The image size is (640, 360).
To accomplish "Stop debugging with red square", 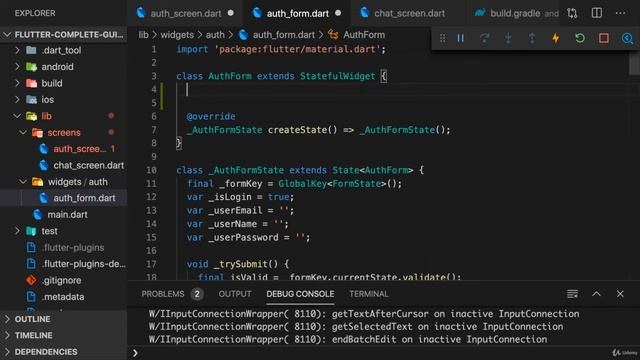I will pyautogui.click(x=604, y=38).
